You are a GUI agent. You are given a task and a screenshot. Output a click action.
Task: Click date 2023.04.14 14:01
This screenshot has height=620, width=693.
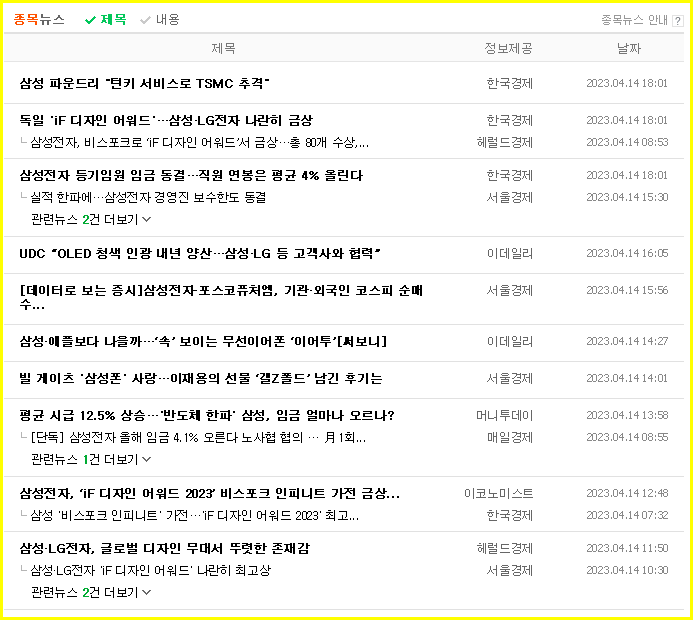627,378
